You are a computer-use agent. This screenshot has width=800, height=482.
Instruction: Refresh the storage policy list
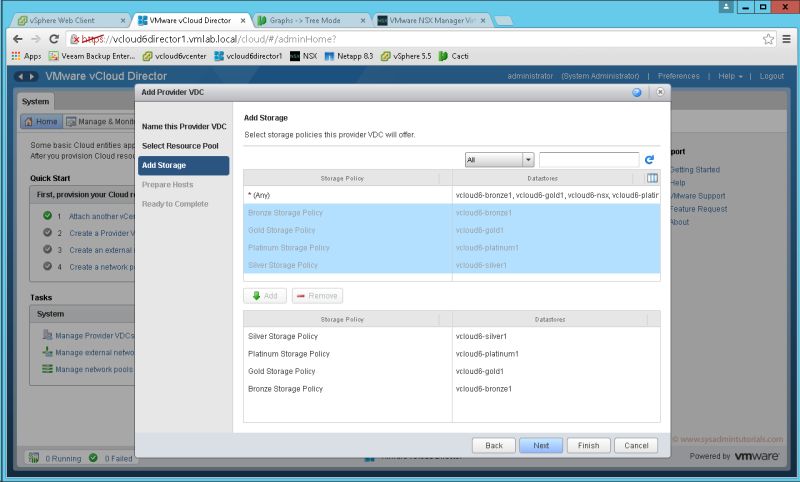click(649, 160)
